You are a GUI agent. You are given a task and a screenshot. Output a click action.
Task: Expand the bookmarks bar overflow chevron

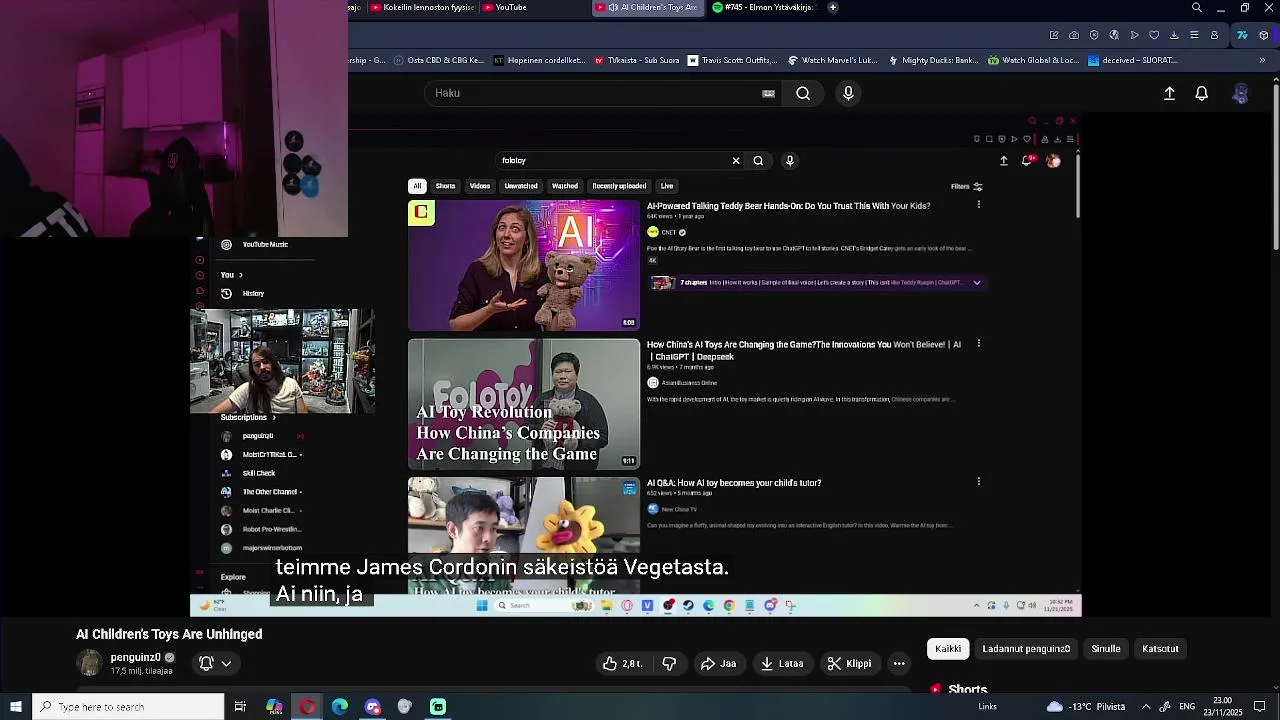click(1262, 60)
